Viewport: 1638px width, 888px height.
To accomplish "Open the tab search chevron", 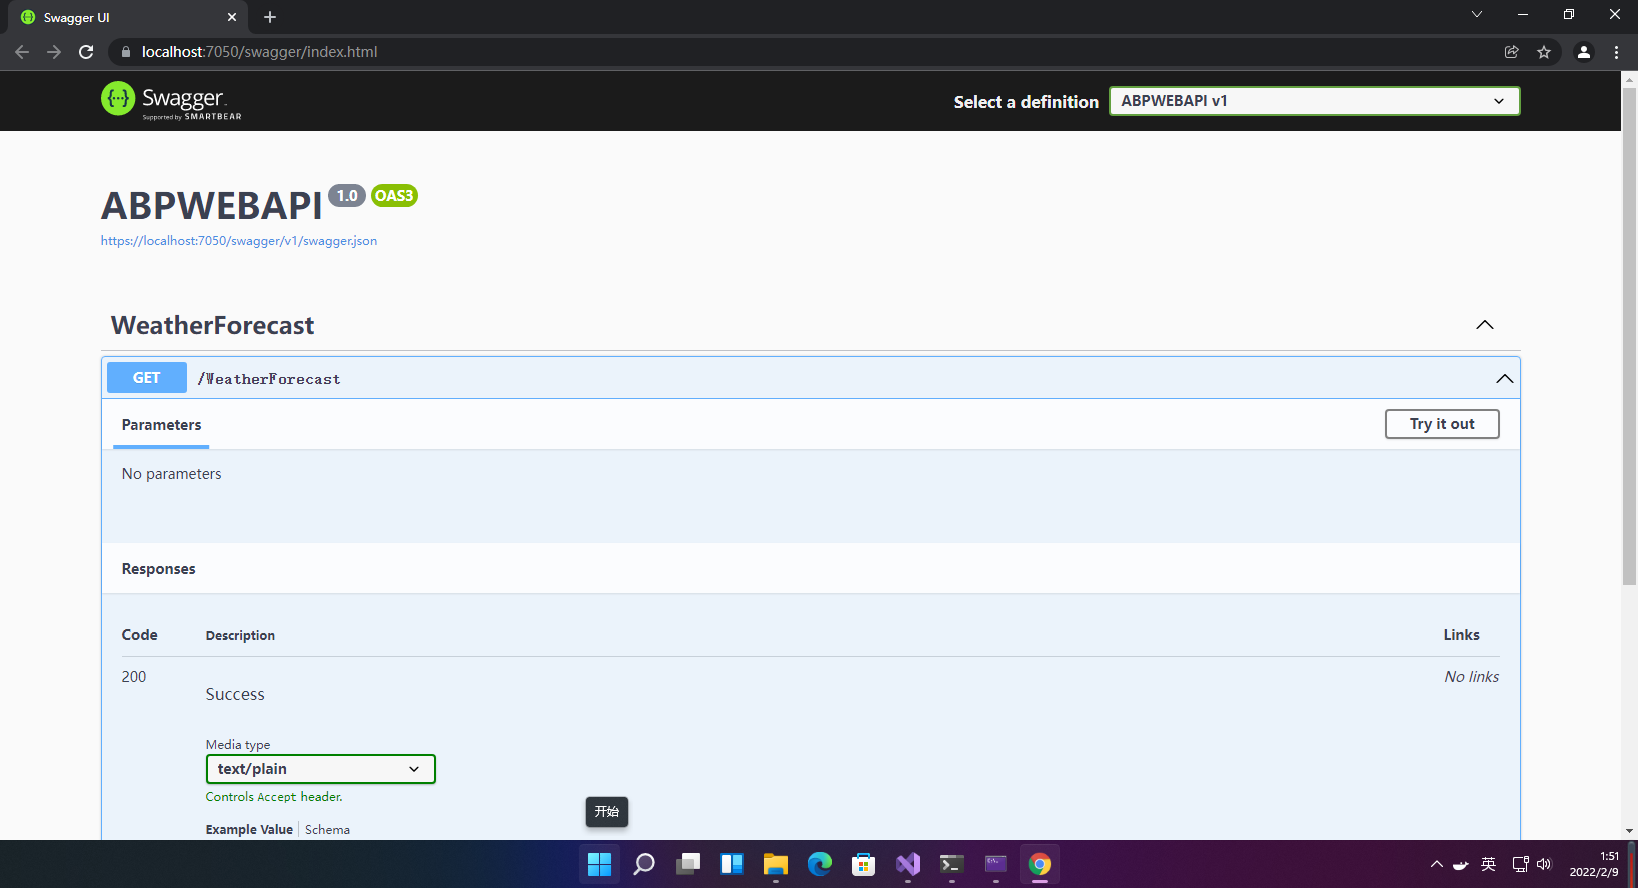I will tap(1477, 14).
